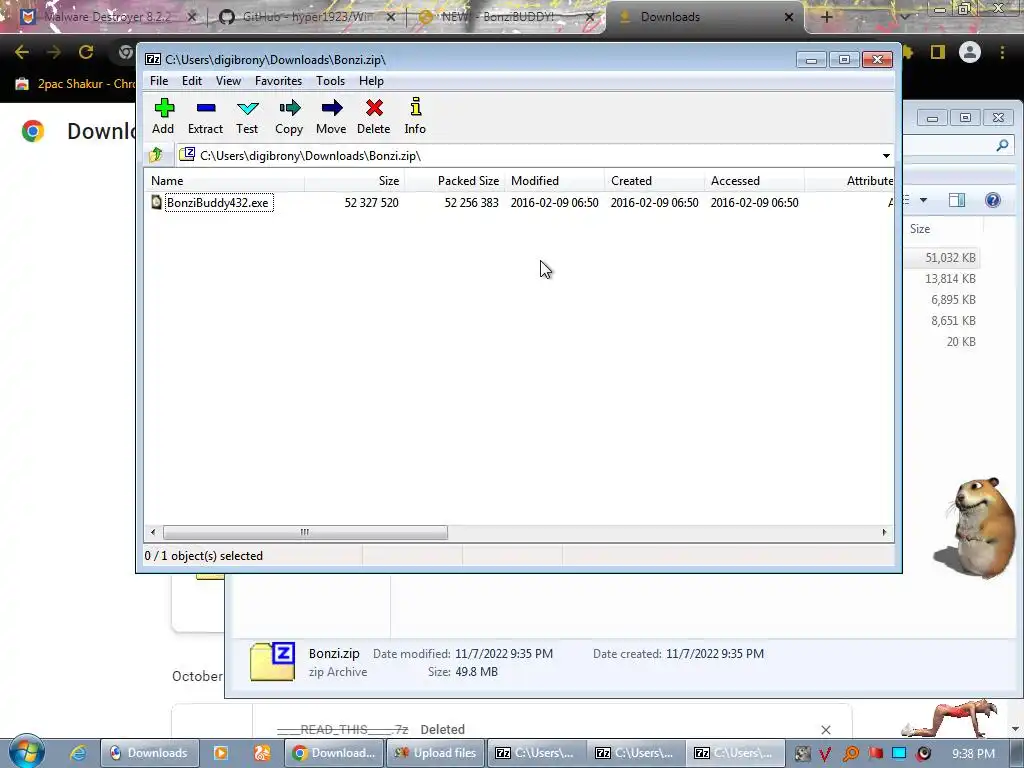
Task: Open the Chrome three-dot menu
Action: [x=1002, y=52]
